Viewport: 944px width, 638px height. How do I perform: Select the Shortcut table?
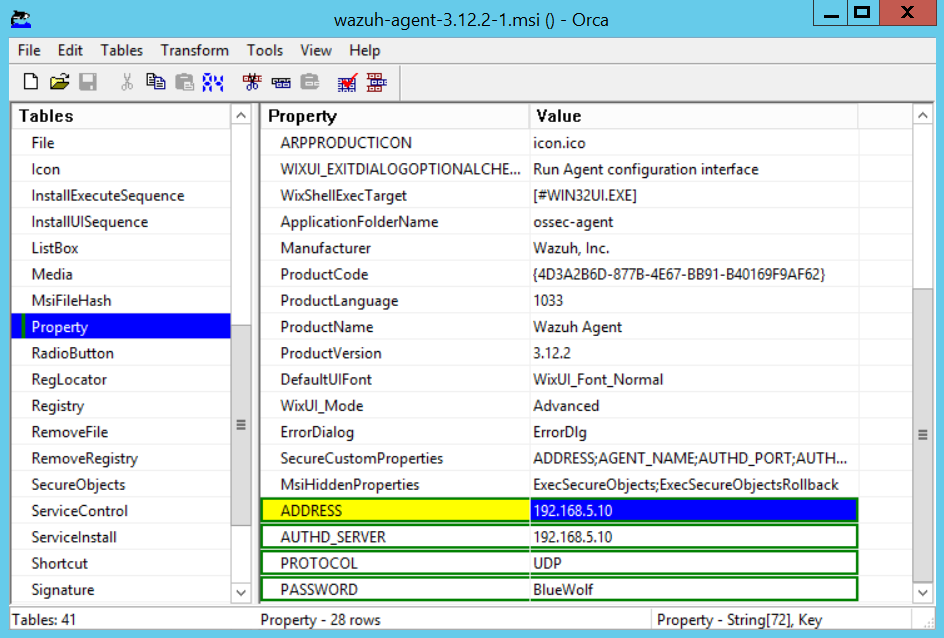pos(121,563)
